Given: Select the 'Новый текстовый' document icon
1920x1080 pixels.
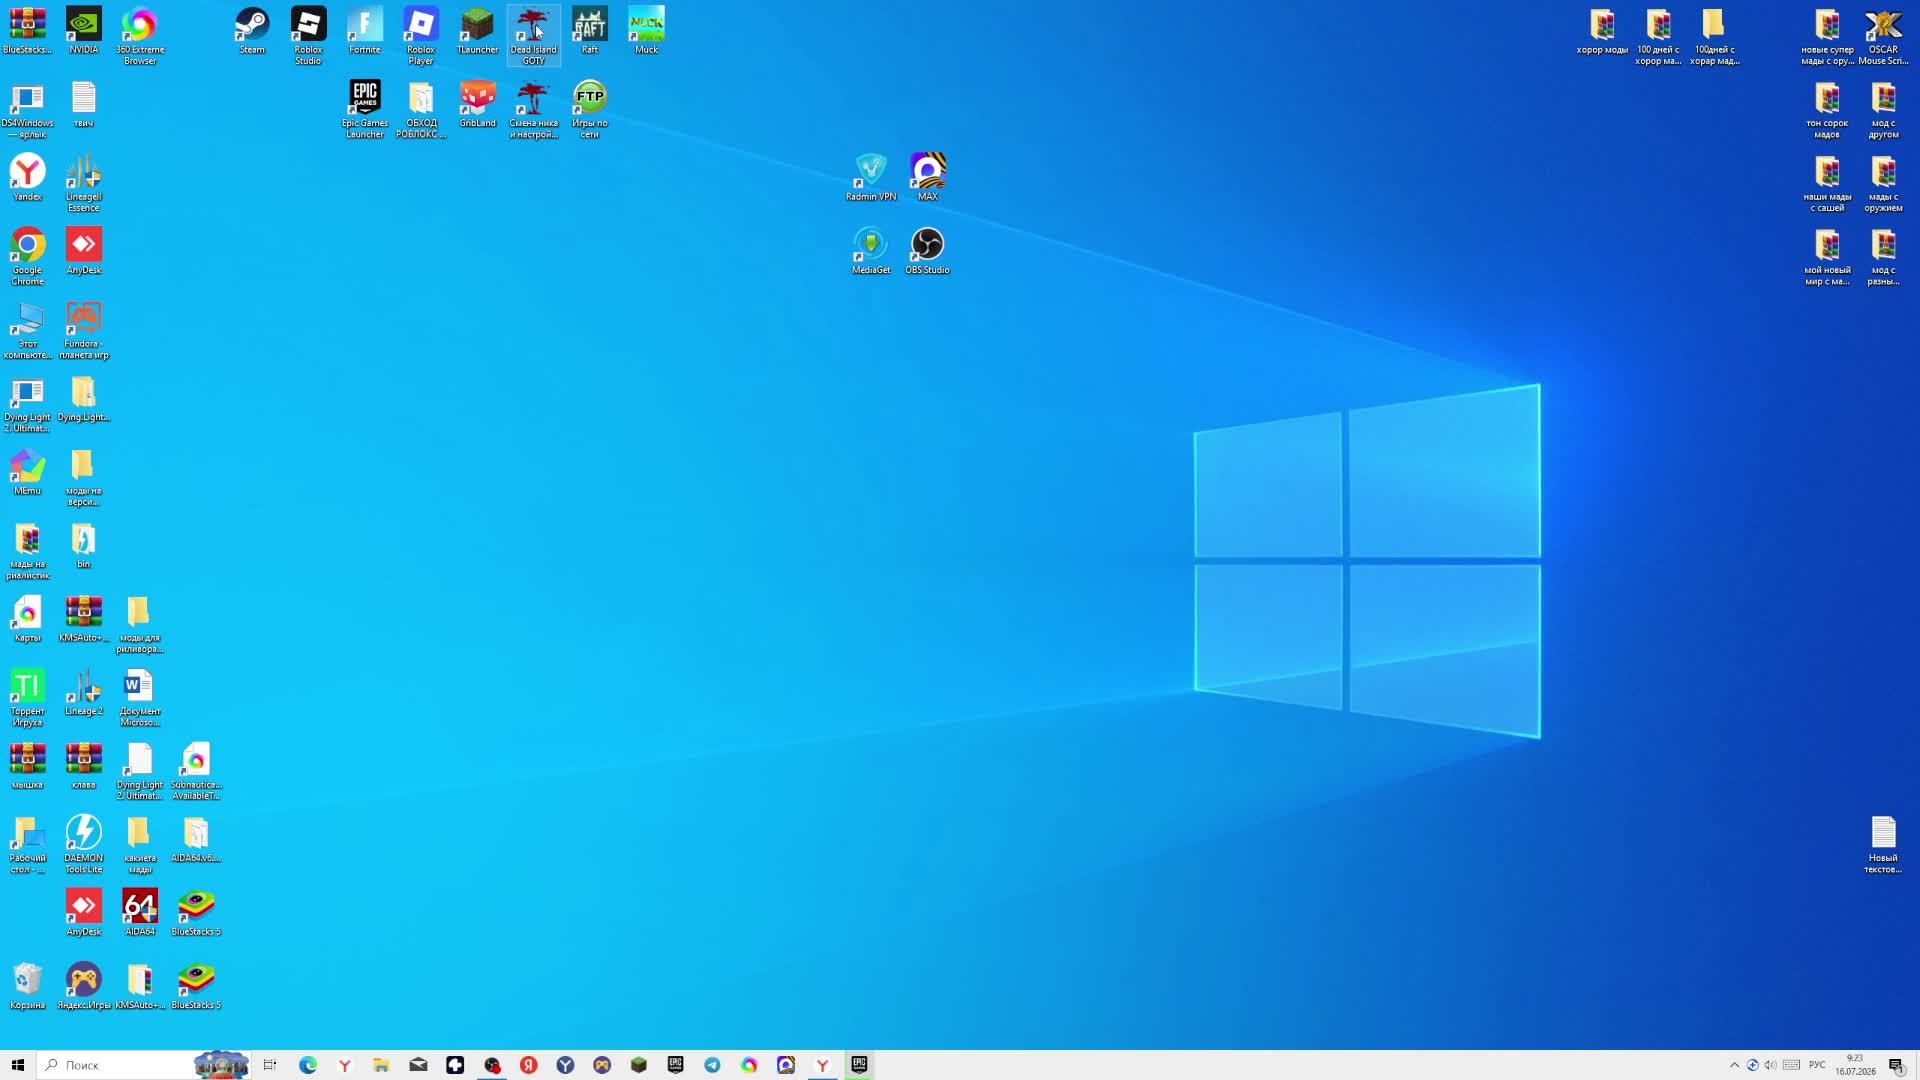Looking at the screenshot, I should coord(1883,844).
